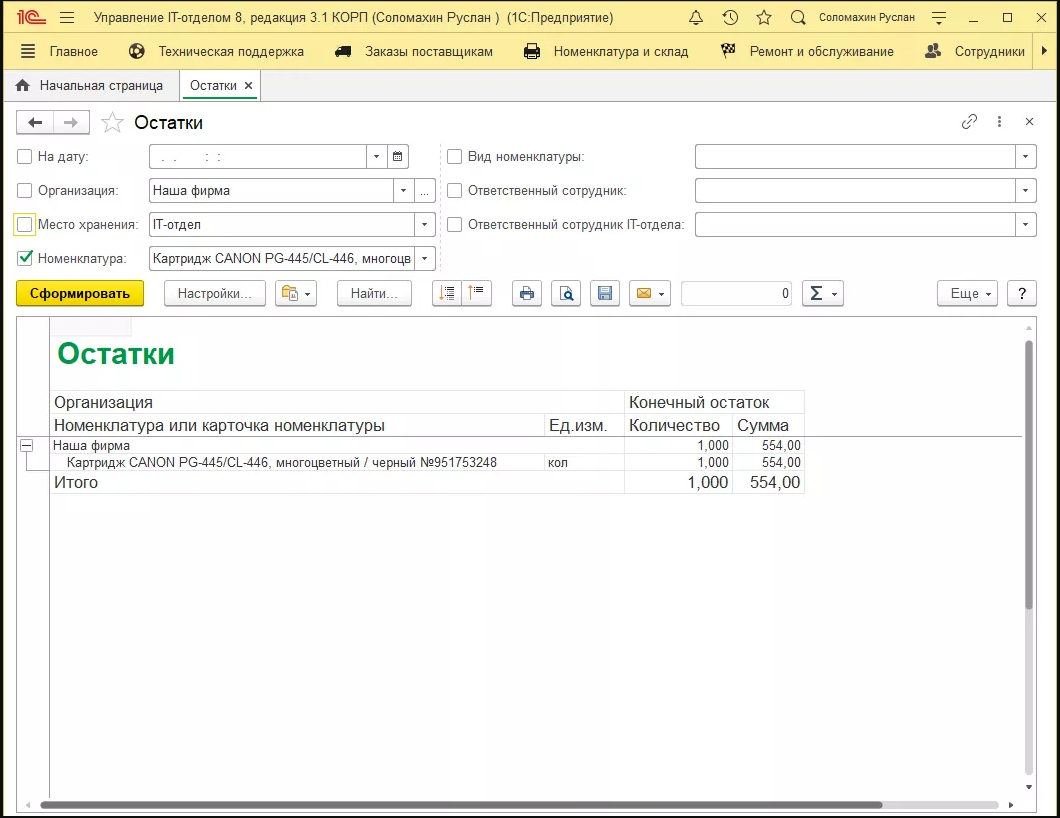Click the save floppy disk icon
Viewport: 1060px width, 818px height.
(604, 293)
